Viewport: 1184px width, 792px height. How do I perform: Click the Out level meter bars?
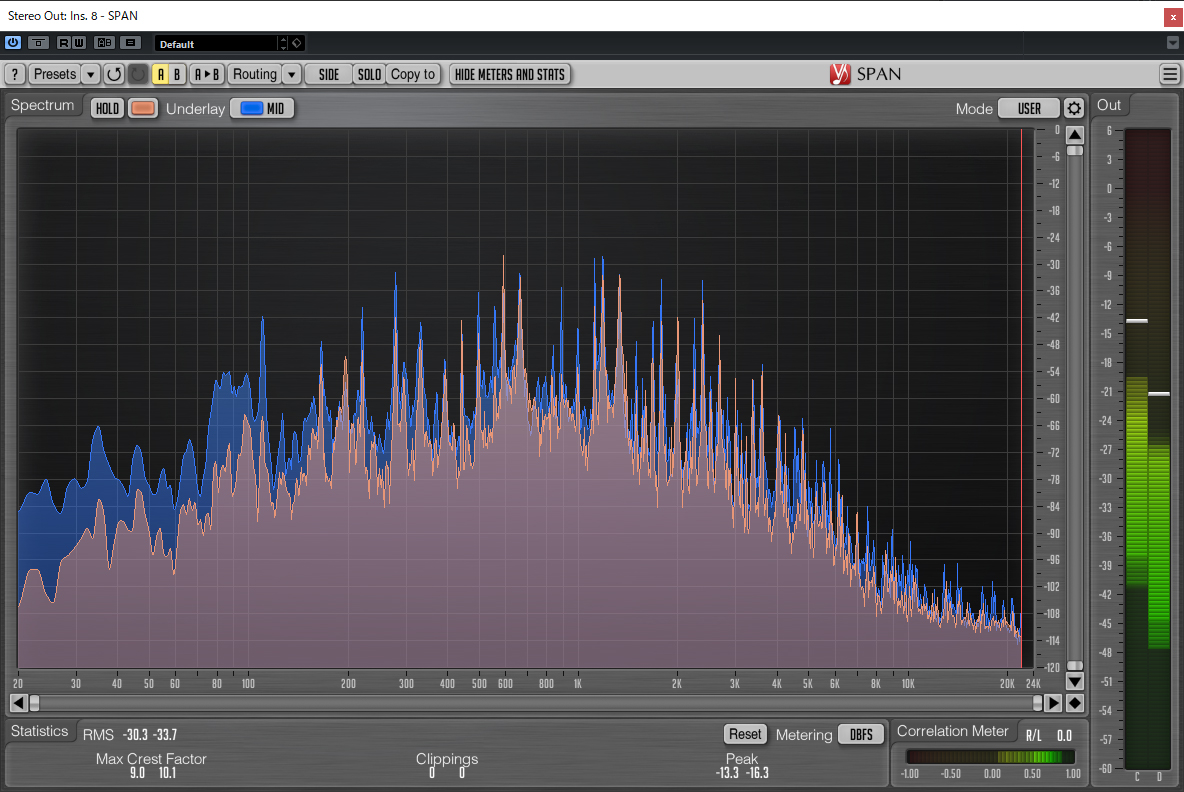(1148, 449)
